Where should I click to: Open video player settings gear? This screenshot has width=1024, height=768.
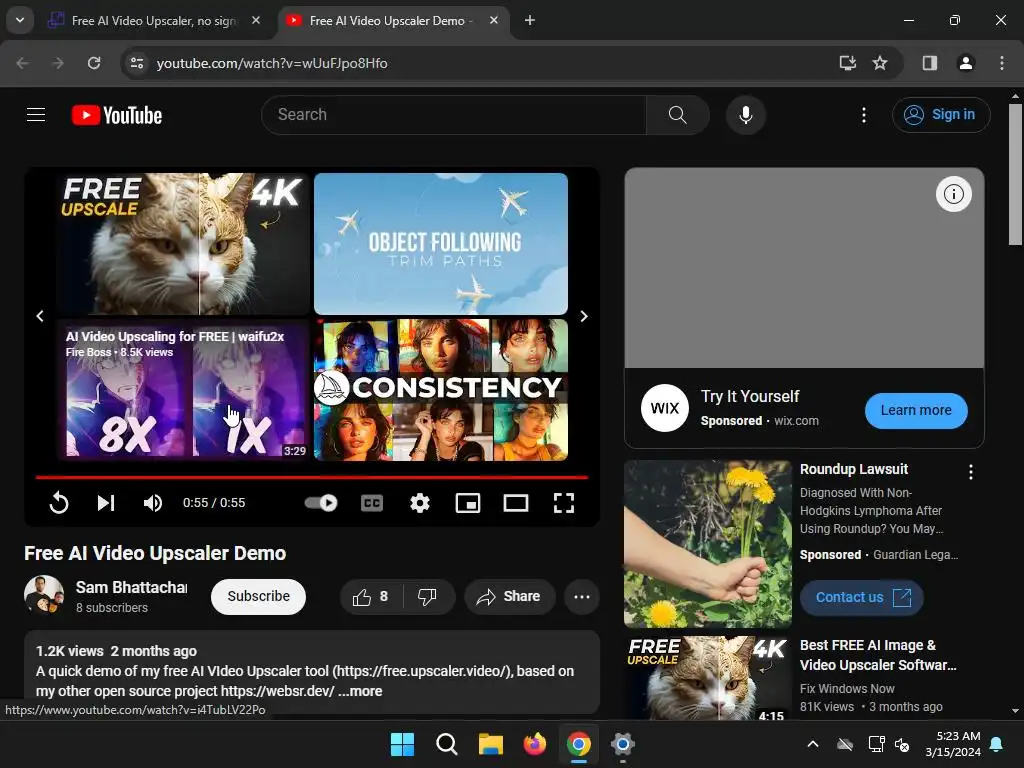pos(420,503)
